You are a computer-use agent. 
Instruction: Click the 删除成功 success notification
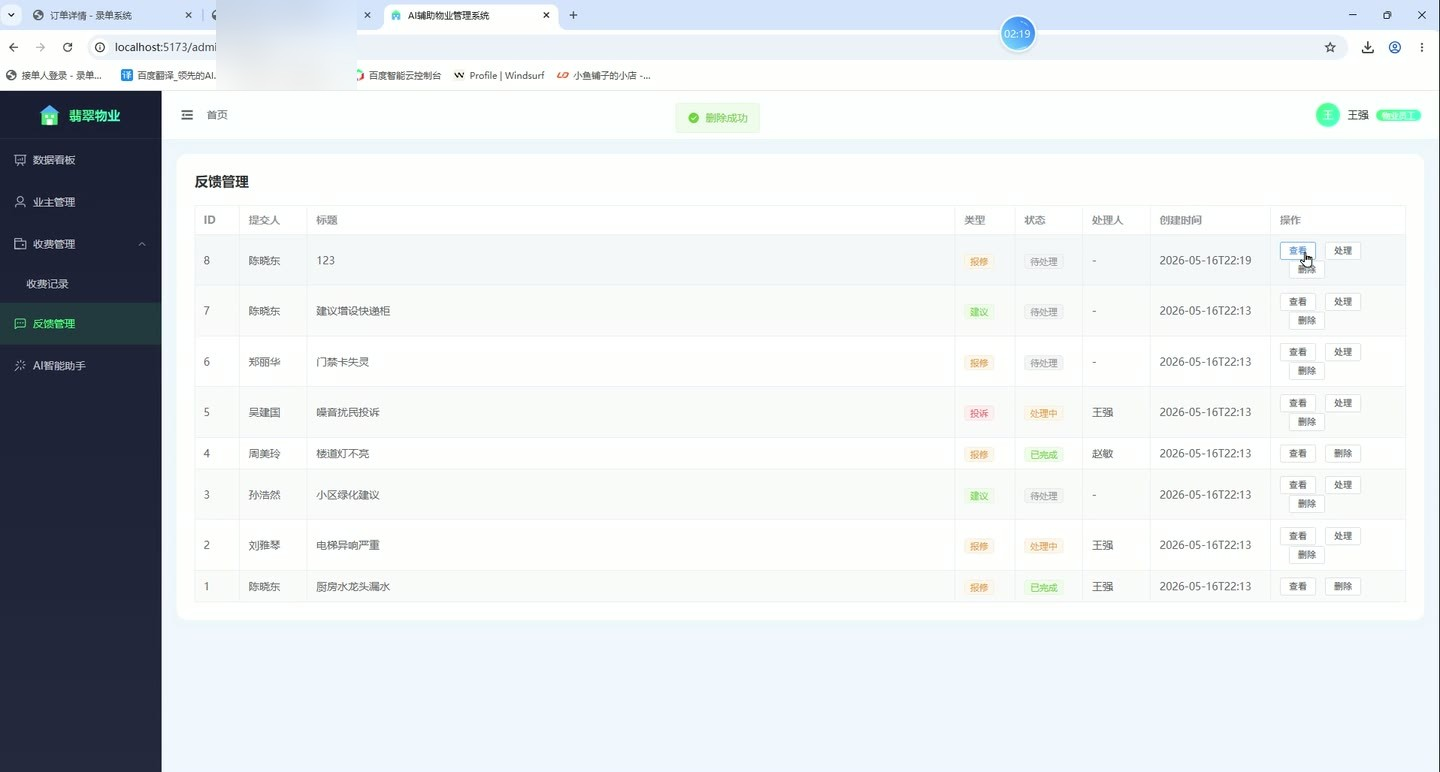pyautogui.click(x=718, y=118)
